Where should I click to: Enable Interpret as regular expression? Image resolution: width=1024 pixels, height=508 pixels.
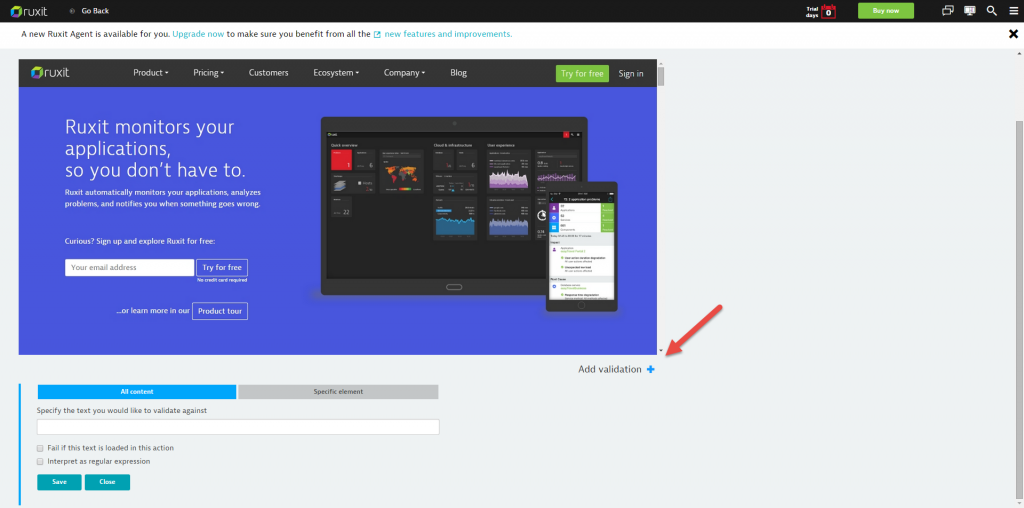(40, 461)
